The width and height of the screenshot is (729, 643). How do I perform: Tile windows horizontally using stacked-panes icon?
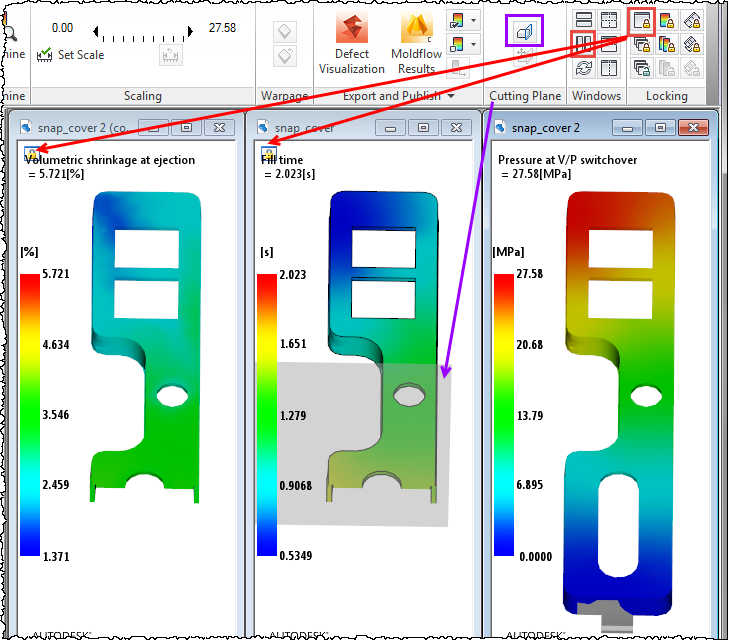pyautogui.click(x=583, y=20)
